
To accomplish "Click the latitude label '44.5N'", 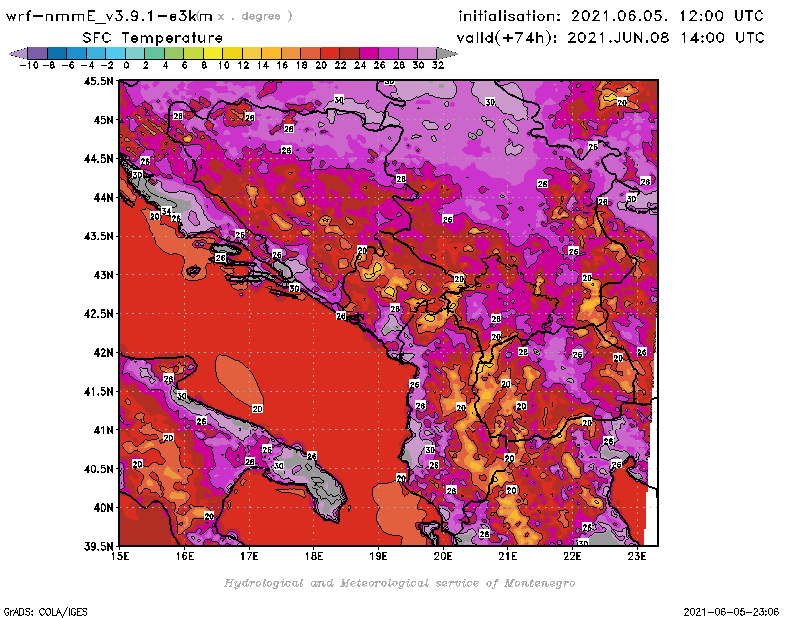I will pyautogui.click(x=99, y=159).
